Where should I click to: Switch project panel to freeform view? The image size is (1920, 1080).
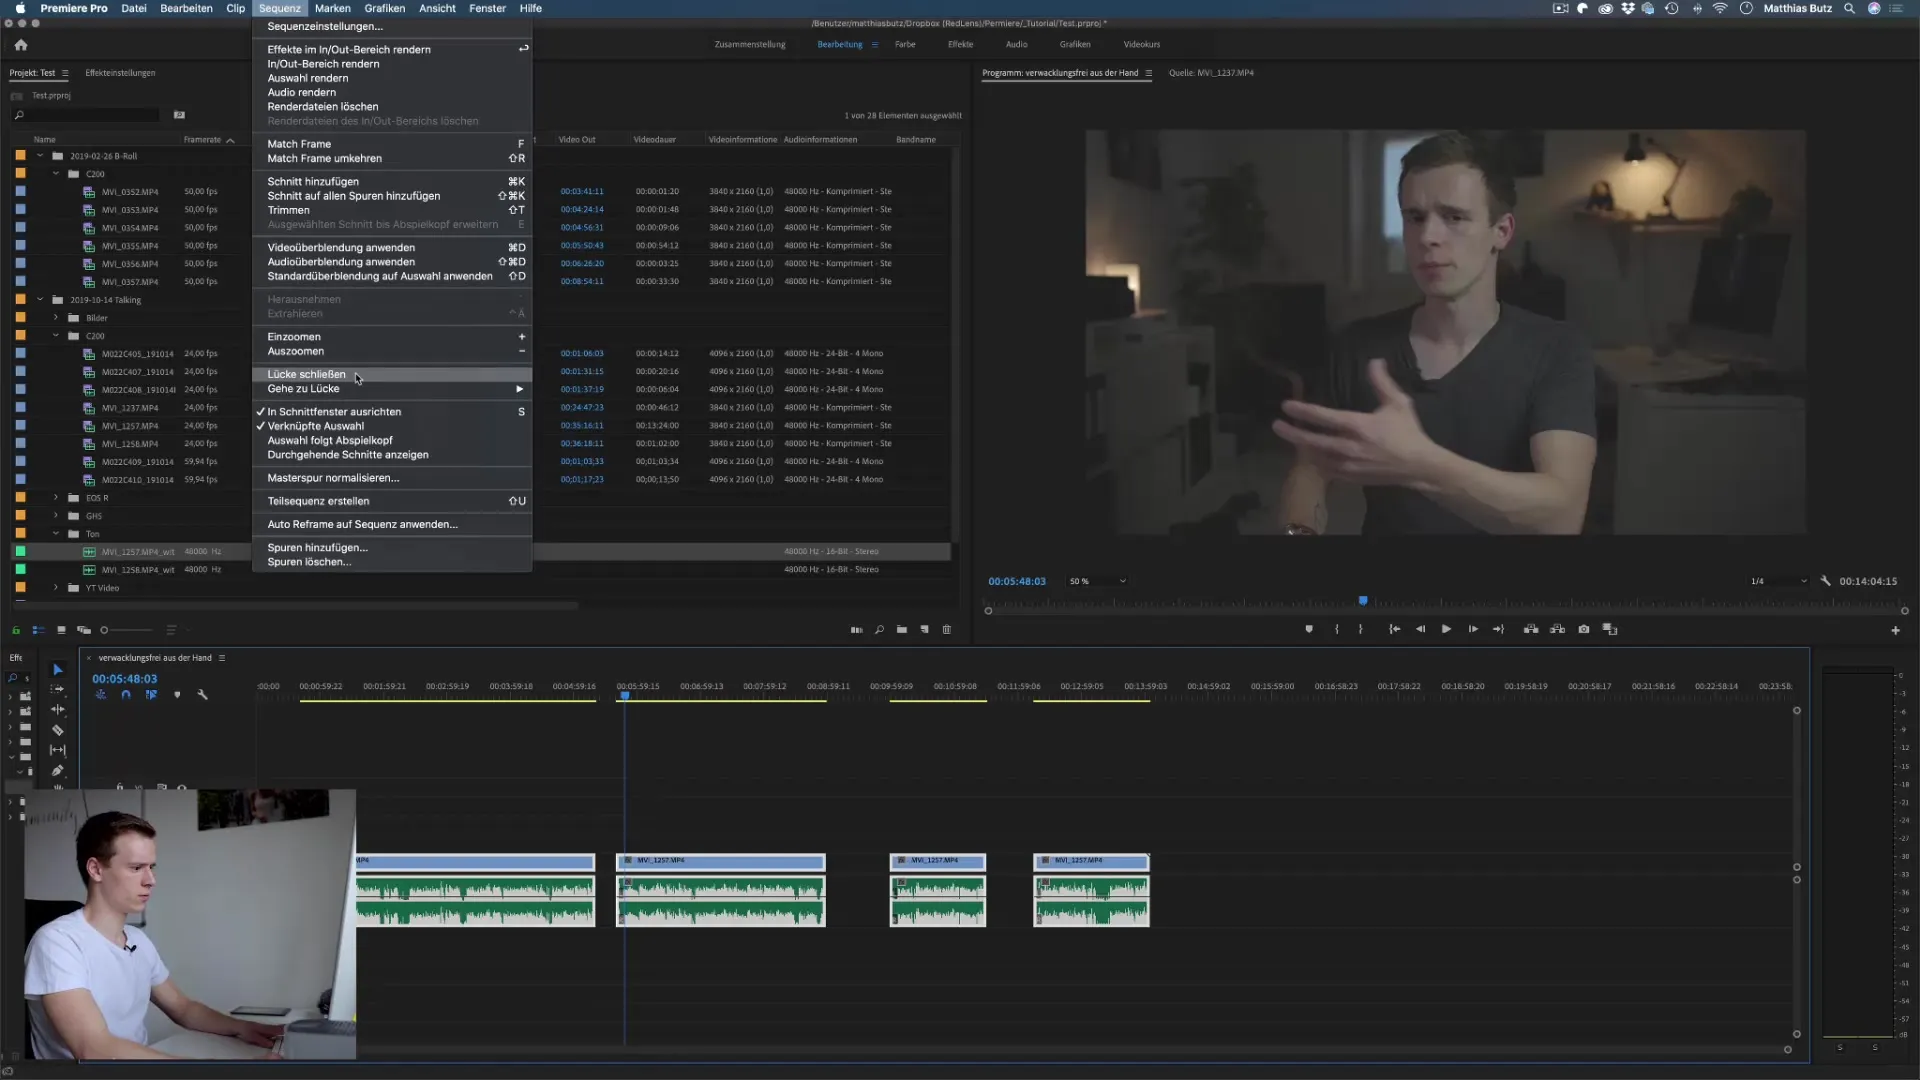point(84,630)
